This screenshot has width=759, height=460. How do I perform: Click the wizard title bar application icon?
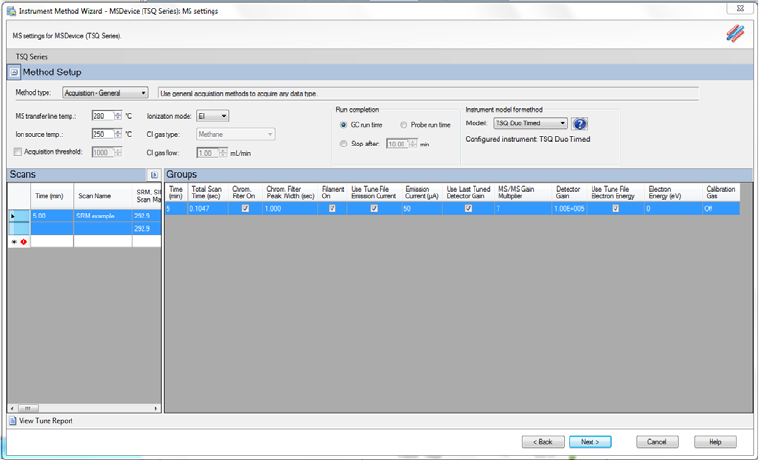point(11,11)
